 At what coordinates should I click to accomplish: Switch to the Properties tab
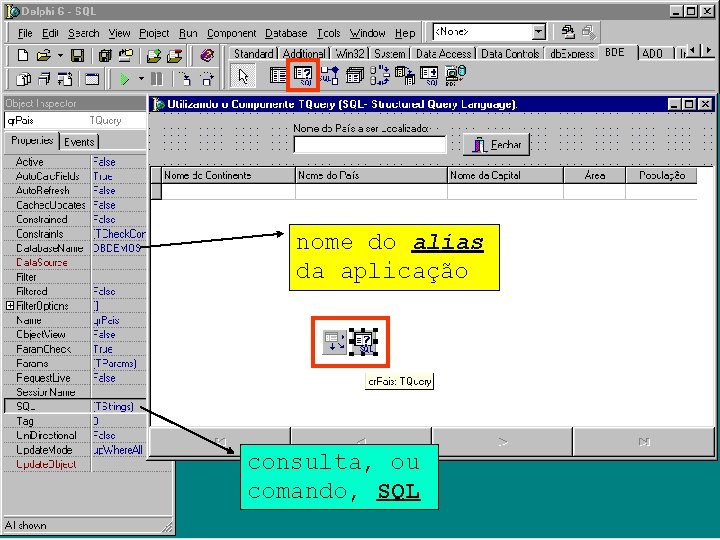click(32, 141)
